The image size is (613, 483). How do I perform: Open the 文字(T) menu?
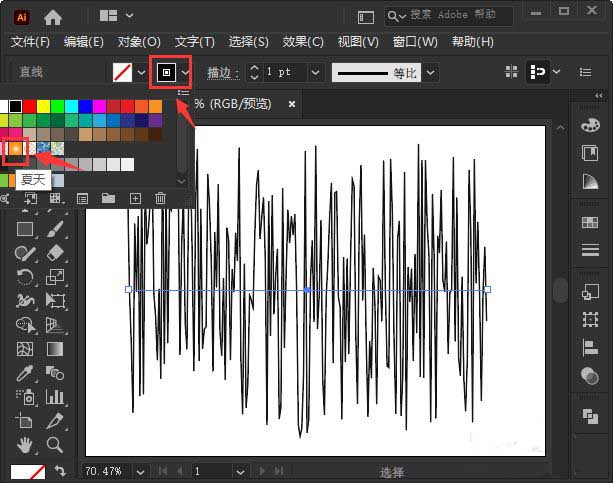[x=194, y=42]
